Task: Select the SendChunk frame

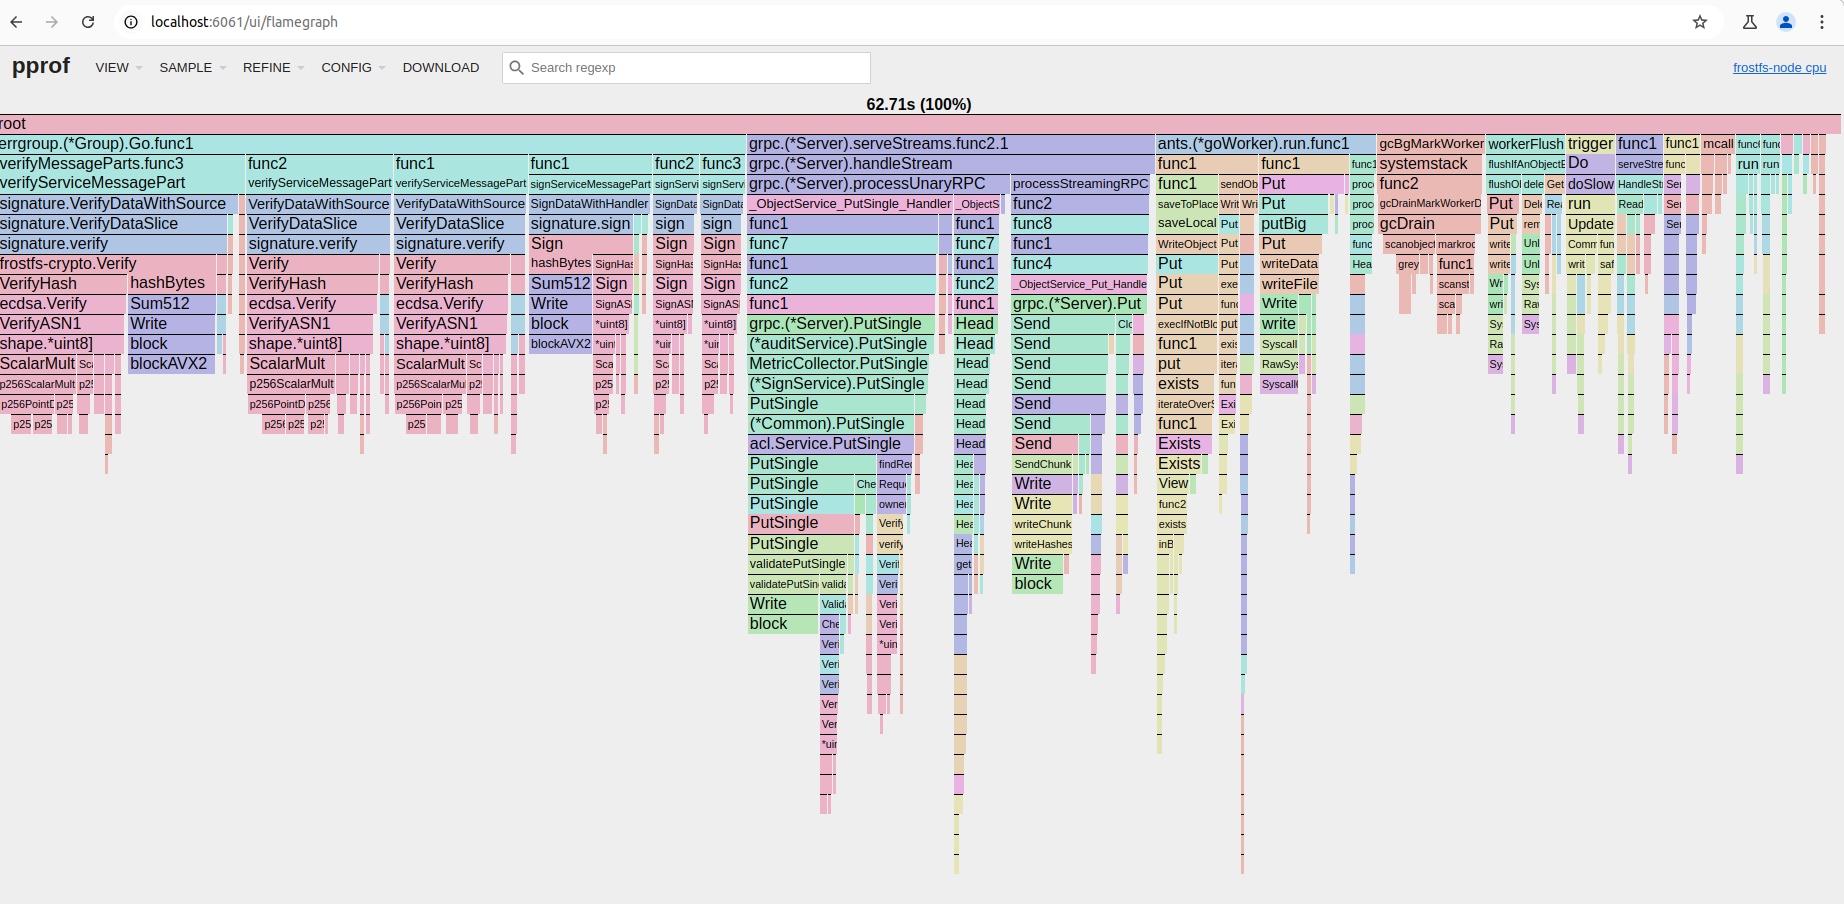Action: 1044,464
